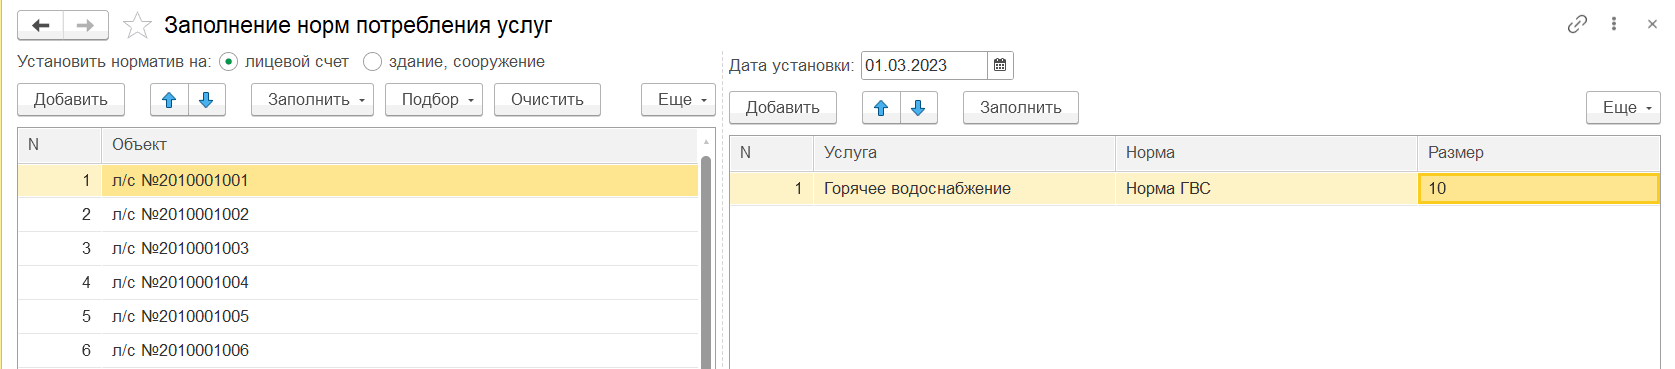The image size is (1675, 369).
Task: Select row л/с №2010001004
Action: click(x=358, y=283)
